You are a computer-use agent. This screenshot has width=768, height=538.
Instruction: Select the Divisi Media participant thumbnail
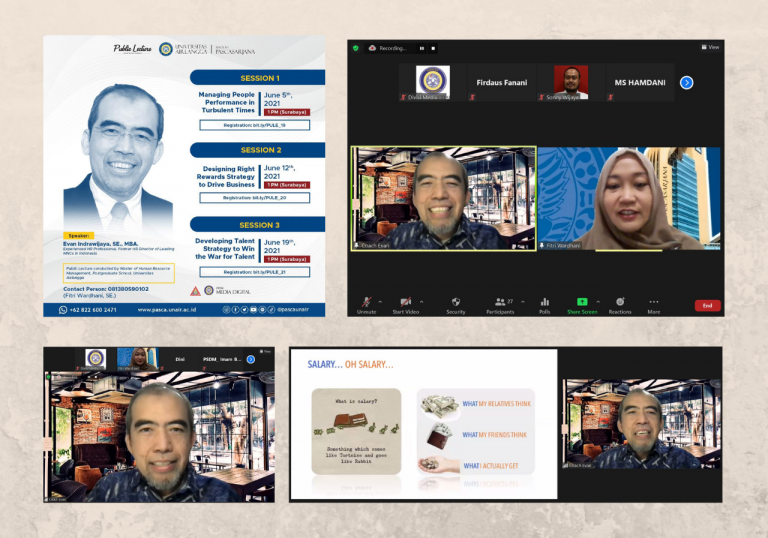pyautogui.click(x=432, y=80)
